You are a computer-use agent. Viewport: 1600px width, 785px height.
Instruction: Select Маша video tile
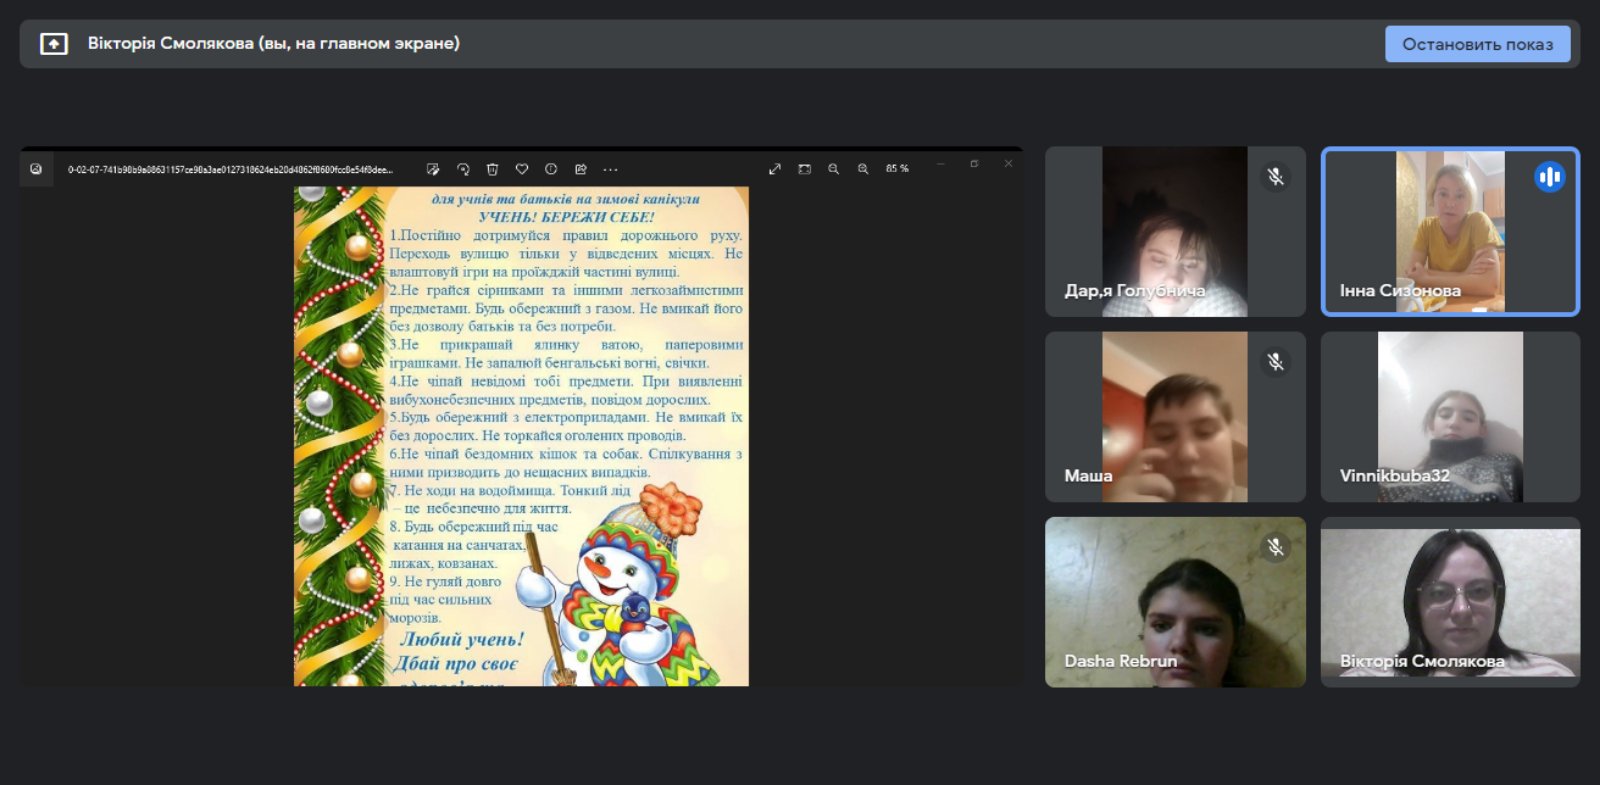[x=1175, y=417]
